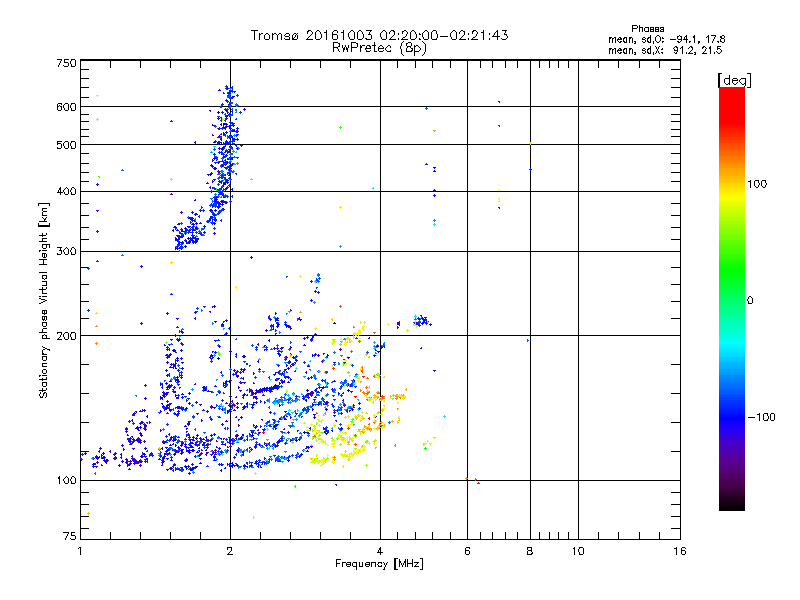Click the x-axis tick label '10'
The height and width of the screenshot is (600, 800).
(578, 551)
